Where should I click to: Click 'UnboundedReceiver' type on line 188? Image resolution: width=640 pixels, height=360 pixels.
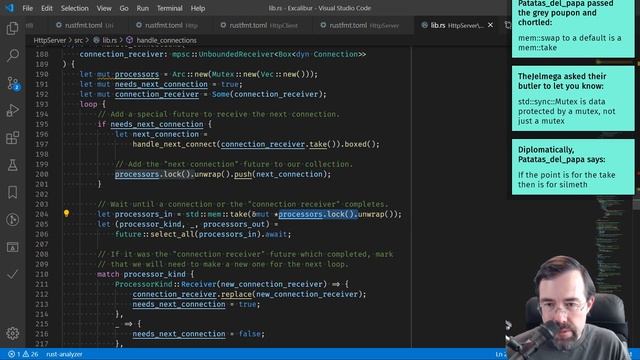tap(236, 54)
